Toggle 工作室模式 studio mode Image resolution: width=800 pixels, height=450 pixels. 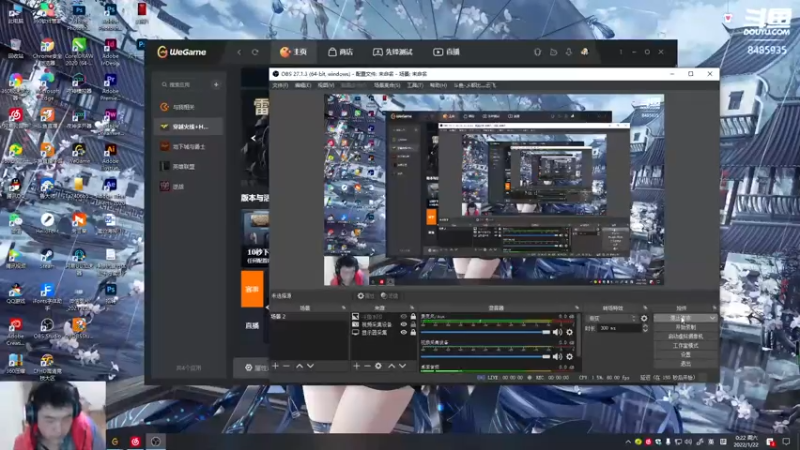(x=686, y=345)
